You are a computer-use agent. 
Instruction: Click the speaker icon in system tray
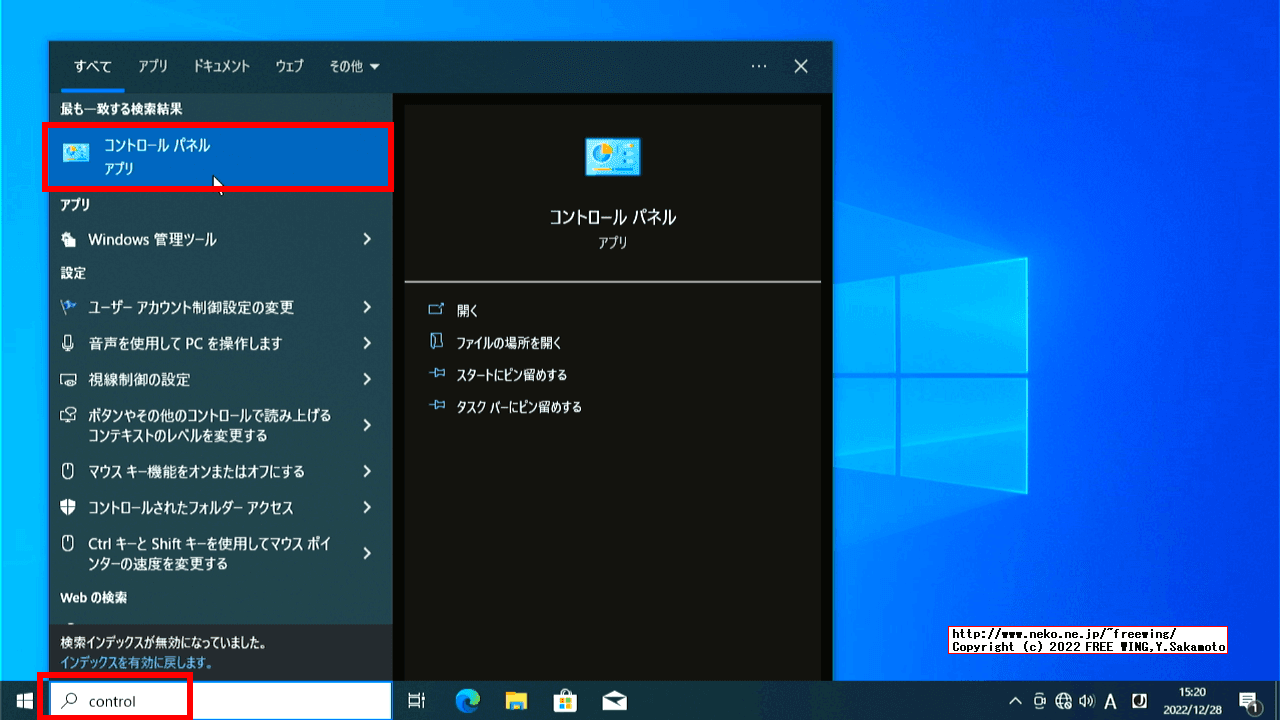click(x=1085, y=702)
